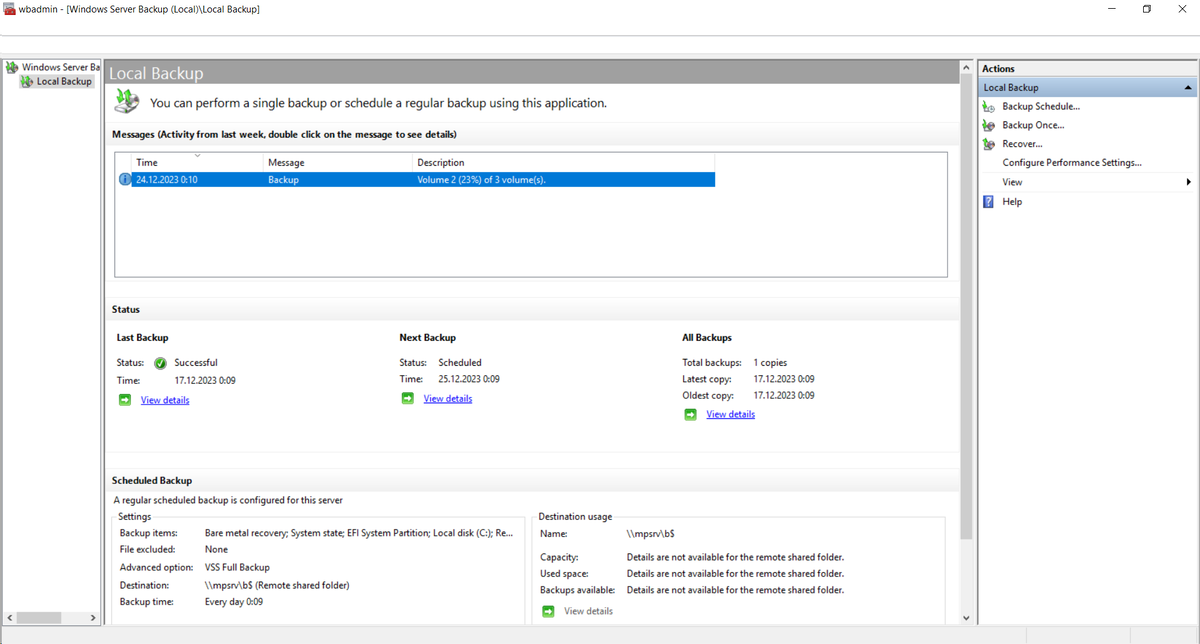The image size is (1200, 644).
Task: Click Backups available details-not-available text
Action: pos(735,590)
